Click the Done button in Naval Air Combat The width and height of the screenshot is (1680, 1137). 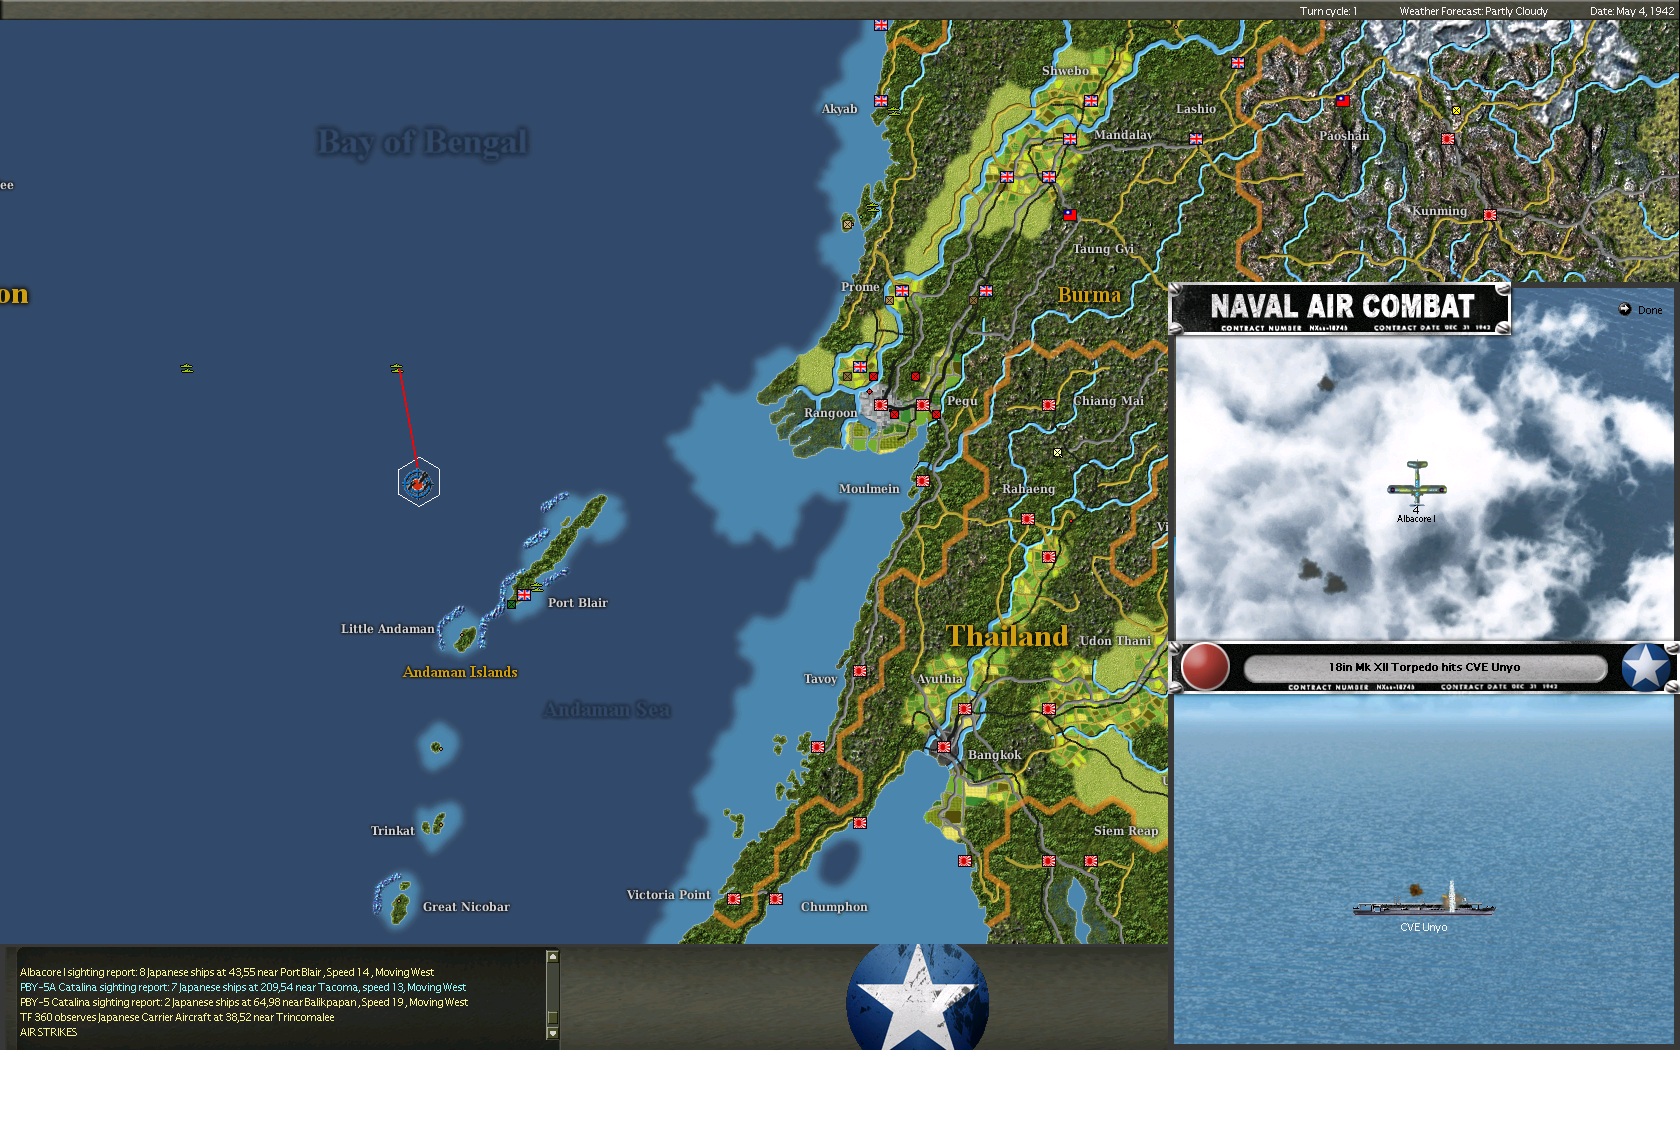tap(1640, 310)
